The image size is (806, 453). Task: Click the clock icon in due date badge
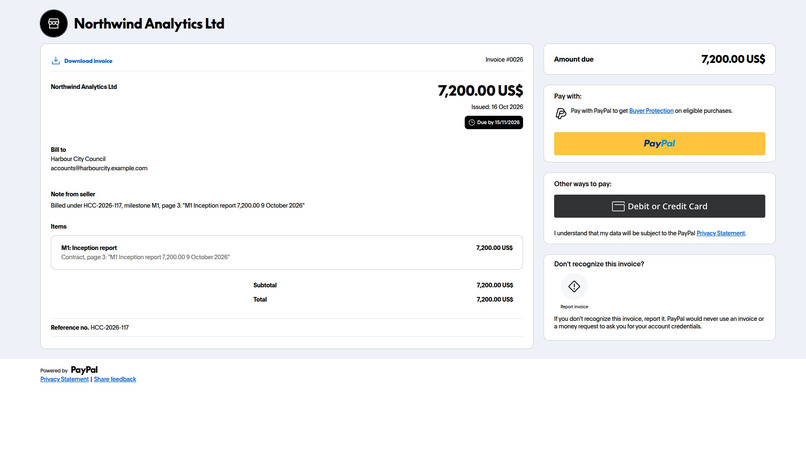tap(471, 122)
